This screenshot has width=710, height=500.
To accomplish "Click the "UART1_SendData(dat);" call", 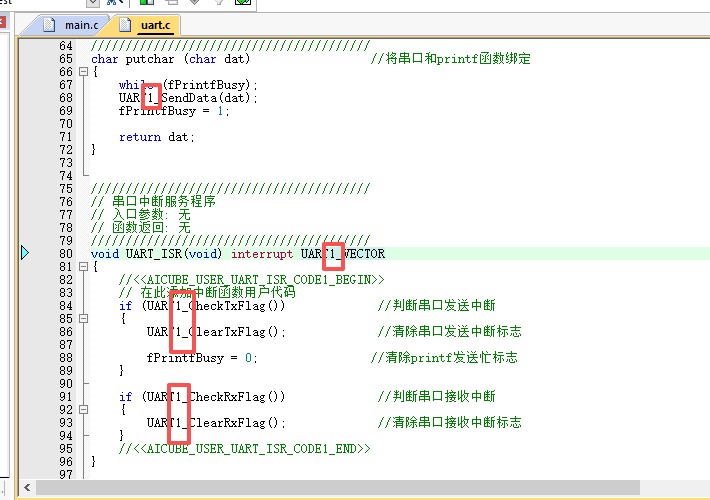I will pos(188,98).
